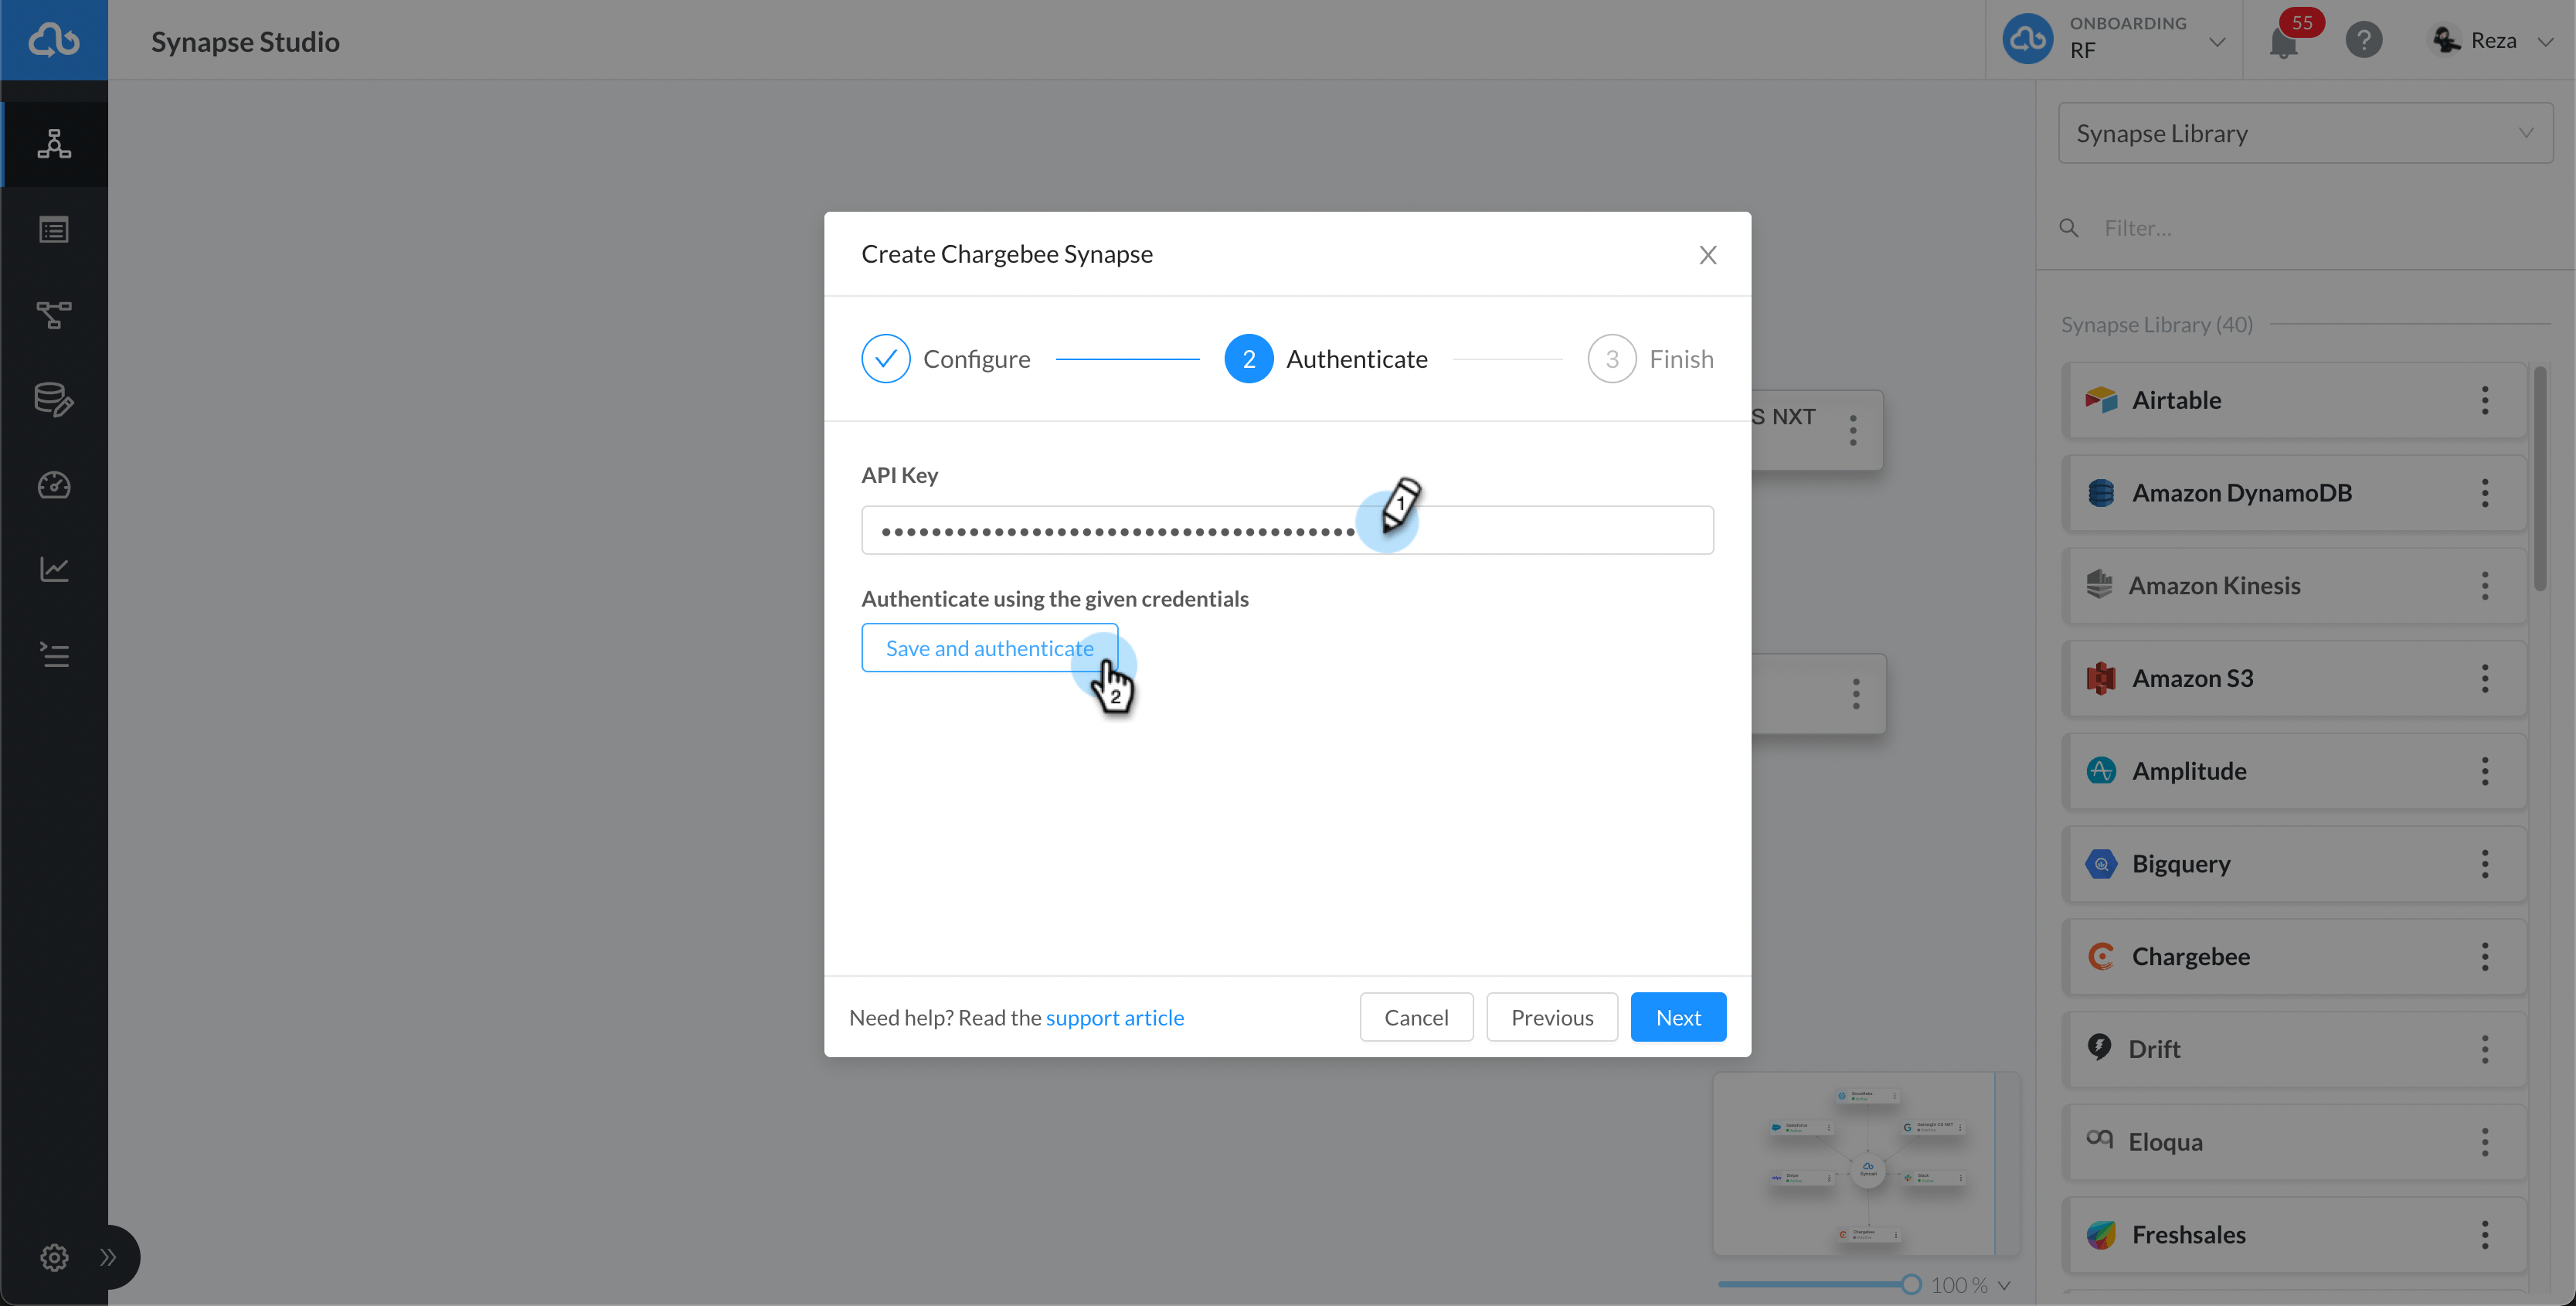Open Eloqua more options menu
This screenshot has height=1306, width=2576.
pos(2485,1142)
